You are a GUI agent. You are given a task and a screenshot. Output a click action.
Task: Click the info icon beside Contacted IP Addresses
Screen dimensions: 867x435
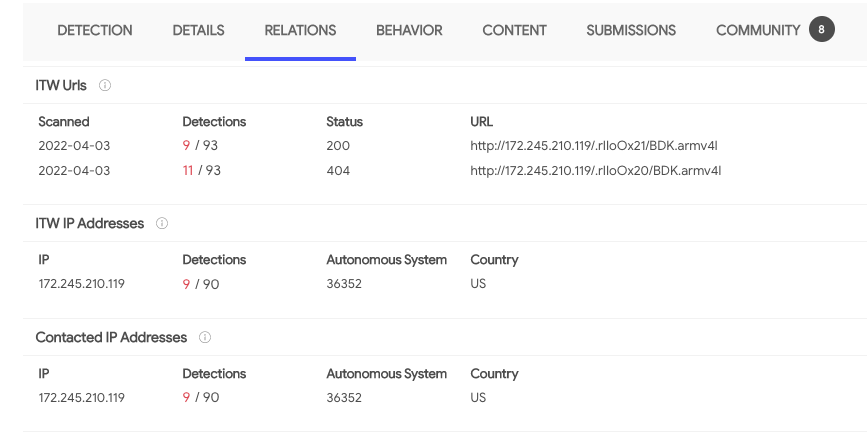click(205, 338)
